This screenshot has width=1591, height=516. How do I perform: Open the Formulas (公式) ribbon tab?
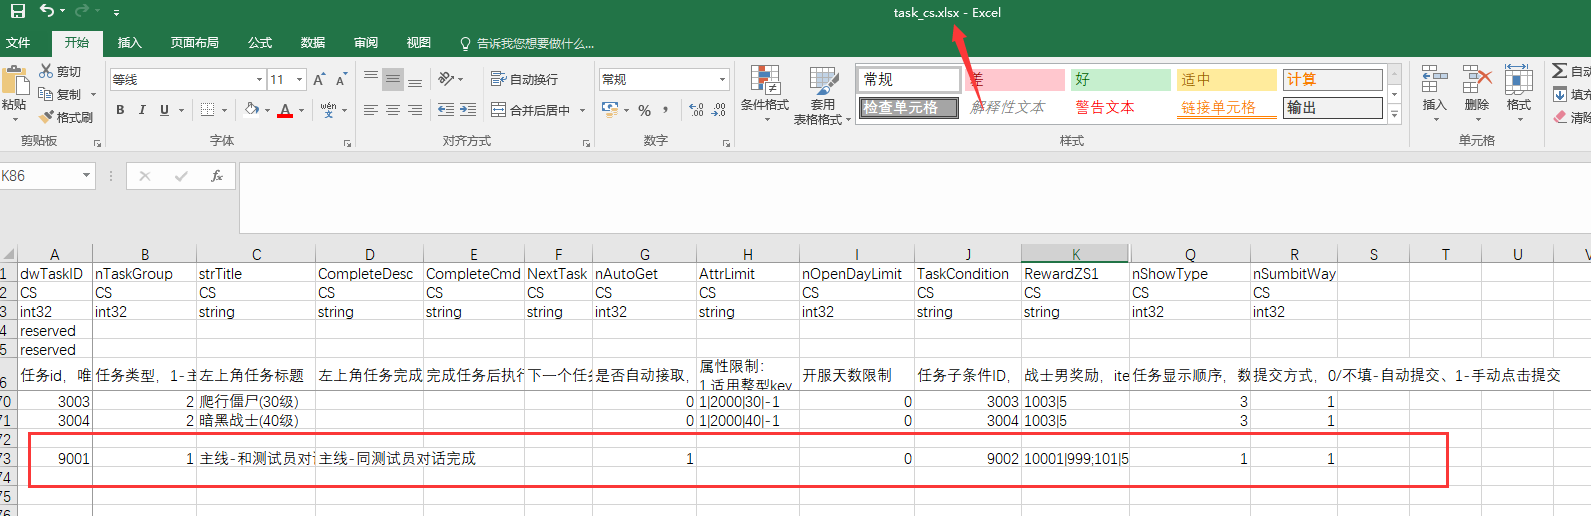260,43
